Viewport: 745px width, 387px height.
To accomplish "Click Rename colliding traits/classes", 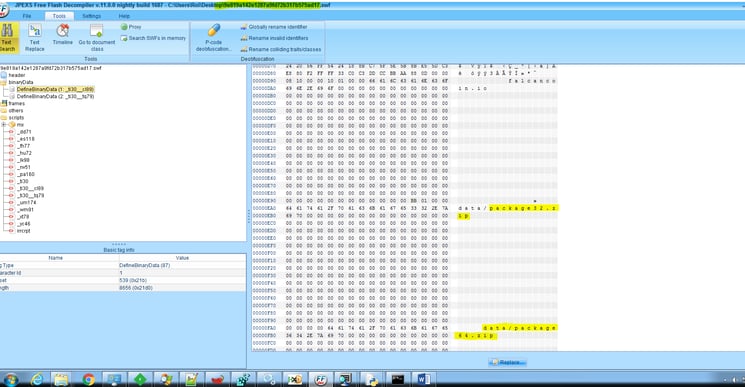I will (281, 49).
